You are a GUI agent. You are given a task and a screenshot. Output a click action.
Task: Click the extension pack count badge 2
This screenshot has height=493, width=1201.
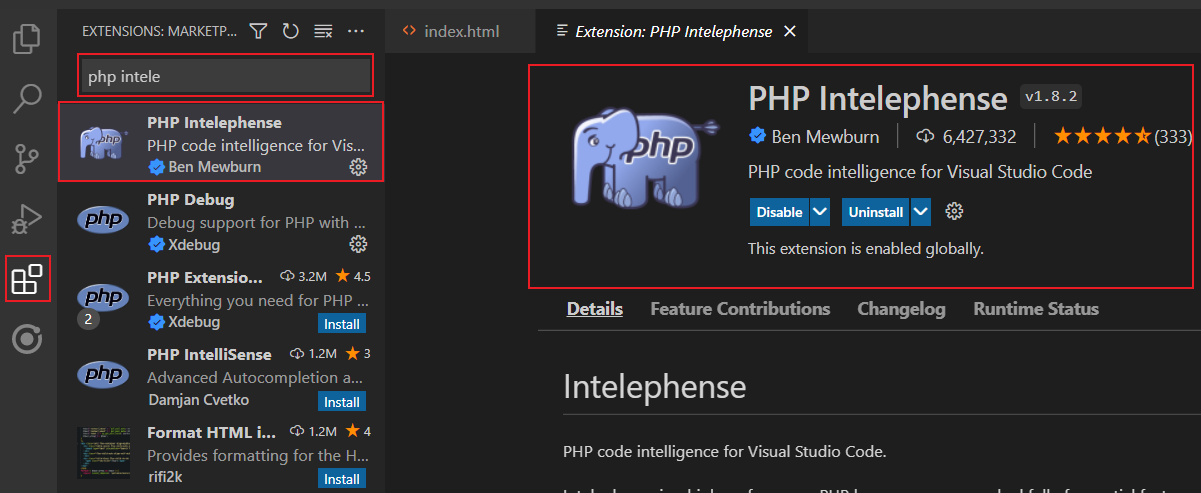tap(86, 320)
